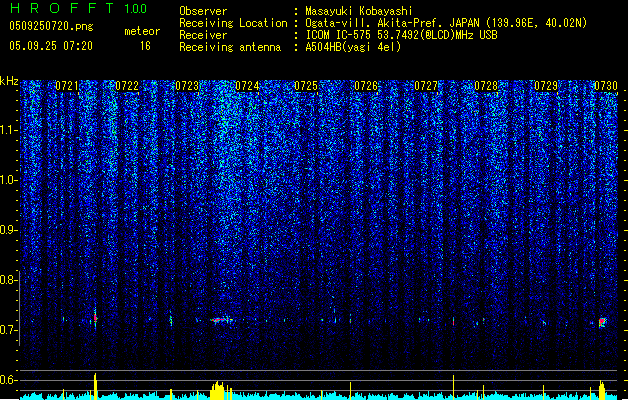
Task: Click the 0.8 kHz axis label
Action: [x=8, y=280]
